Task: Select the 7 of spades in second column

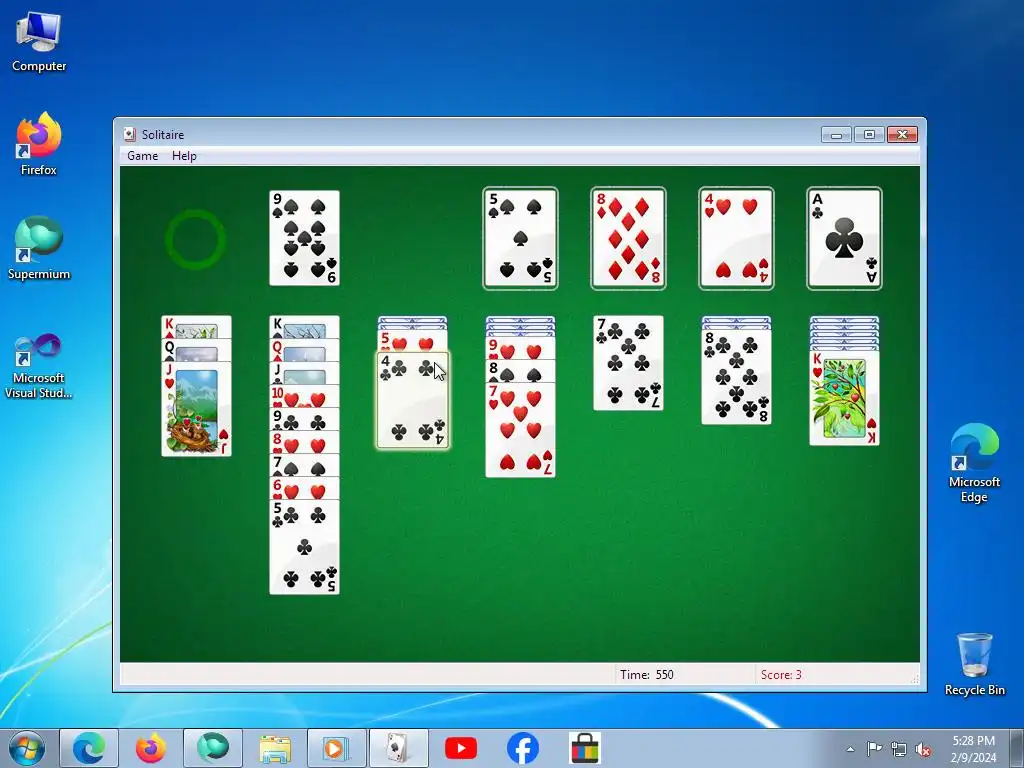Action: coord(304,465)
